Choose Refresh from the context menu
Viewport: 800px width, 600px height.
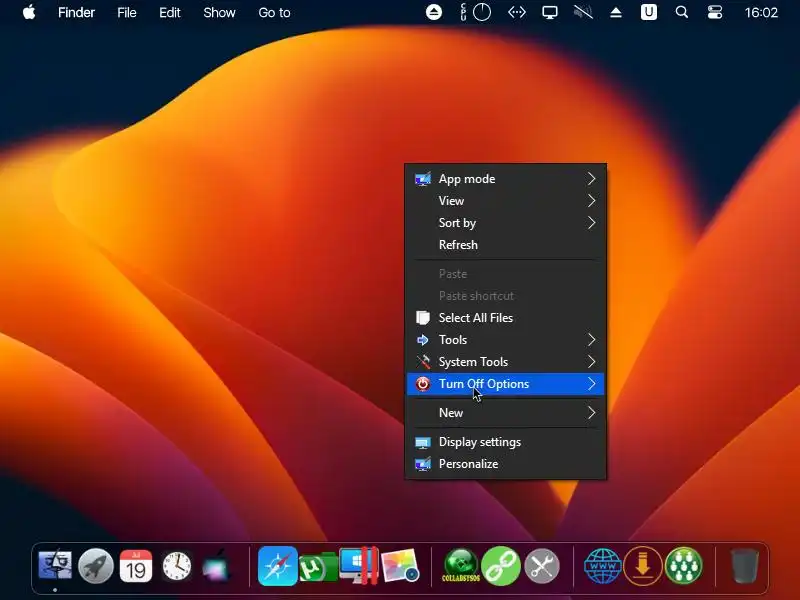coord(505,245)
